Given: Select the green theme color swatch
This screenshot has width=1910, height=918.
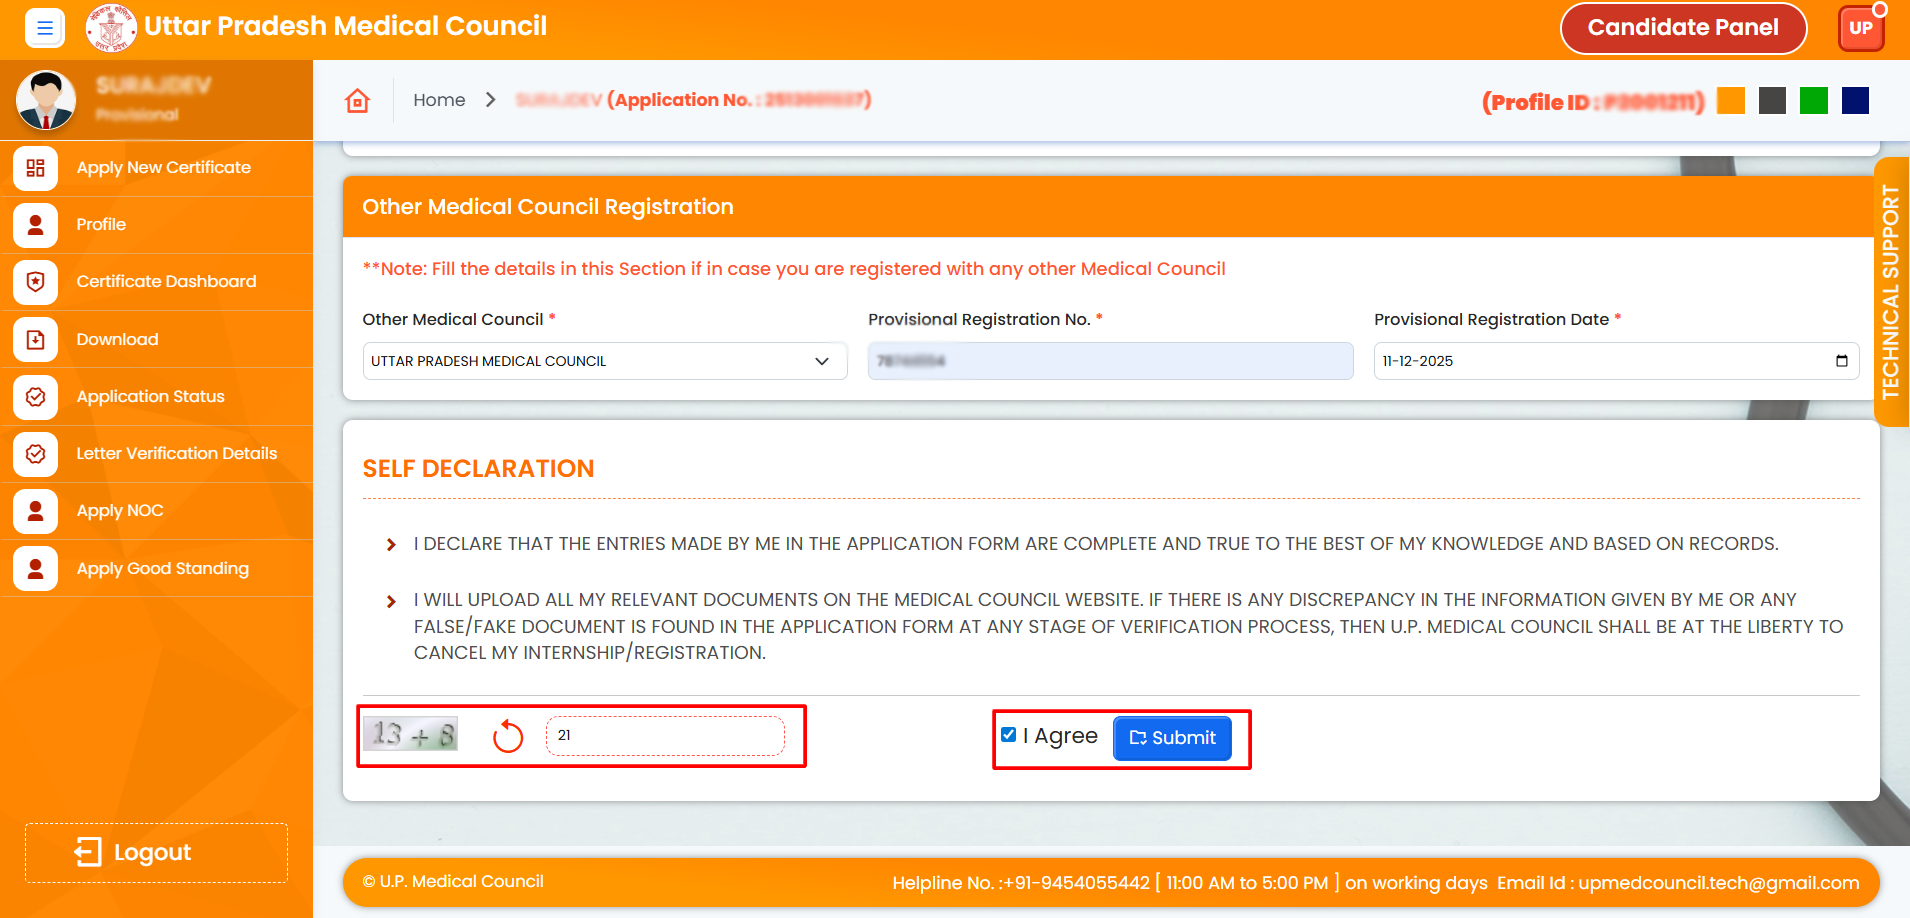Looking at the screenshot, I should tap(1813, 101).
